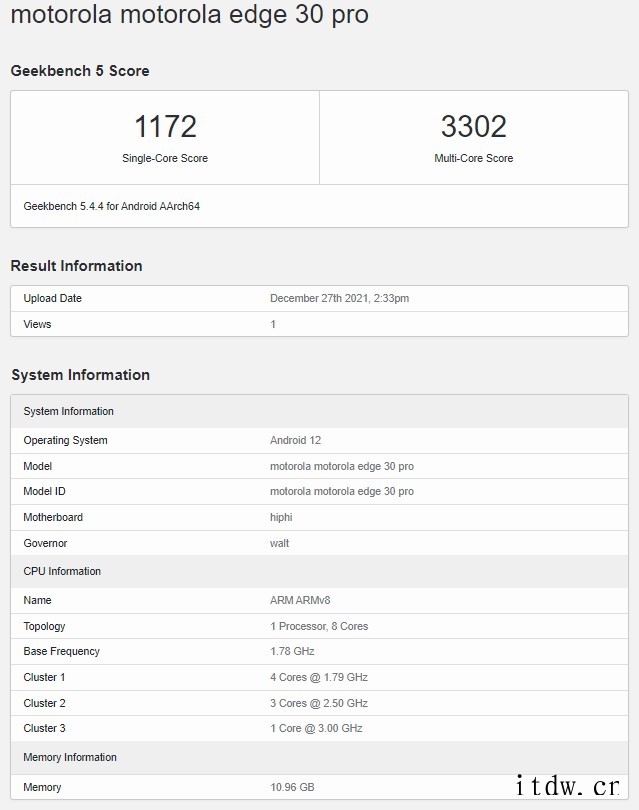Click the CPU Name label
639x810 pixels.
point(37,600)
